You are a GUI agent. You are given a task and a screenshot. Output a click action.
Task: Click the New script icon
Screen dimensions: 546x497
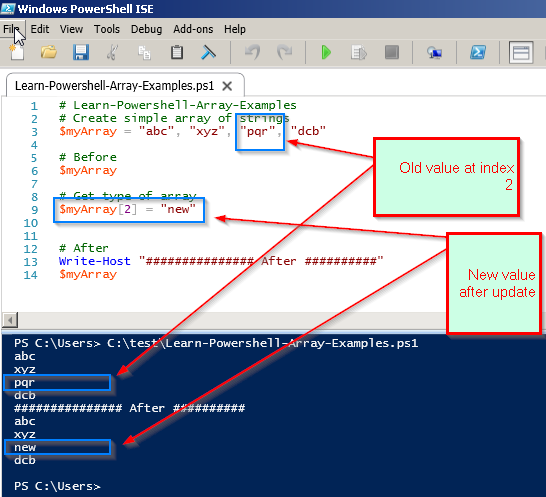[x=16, y=53]
